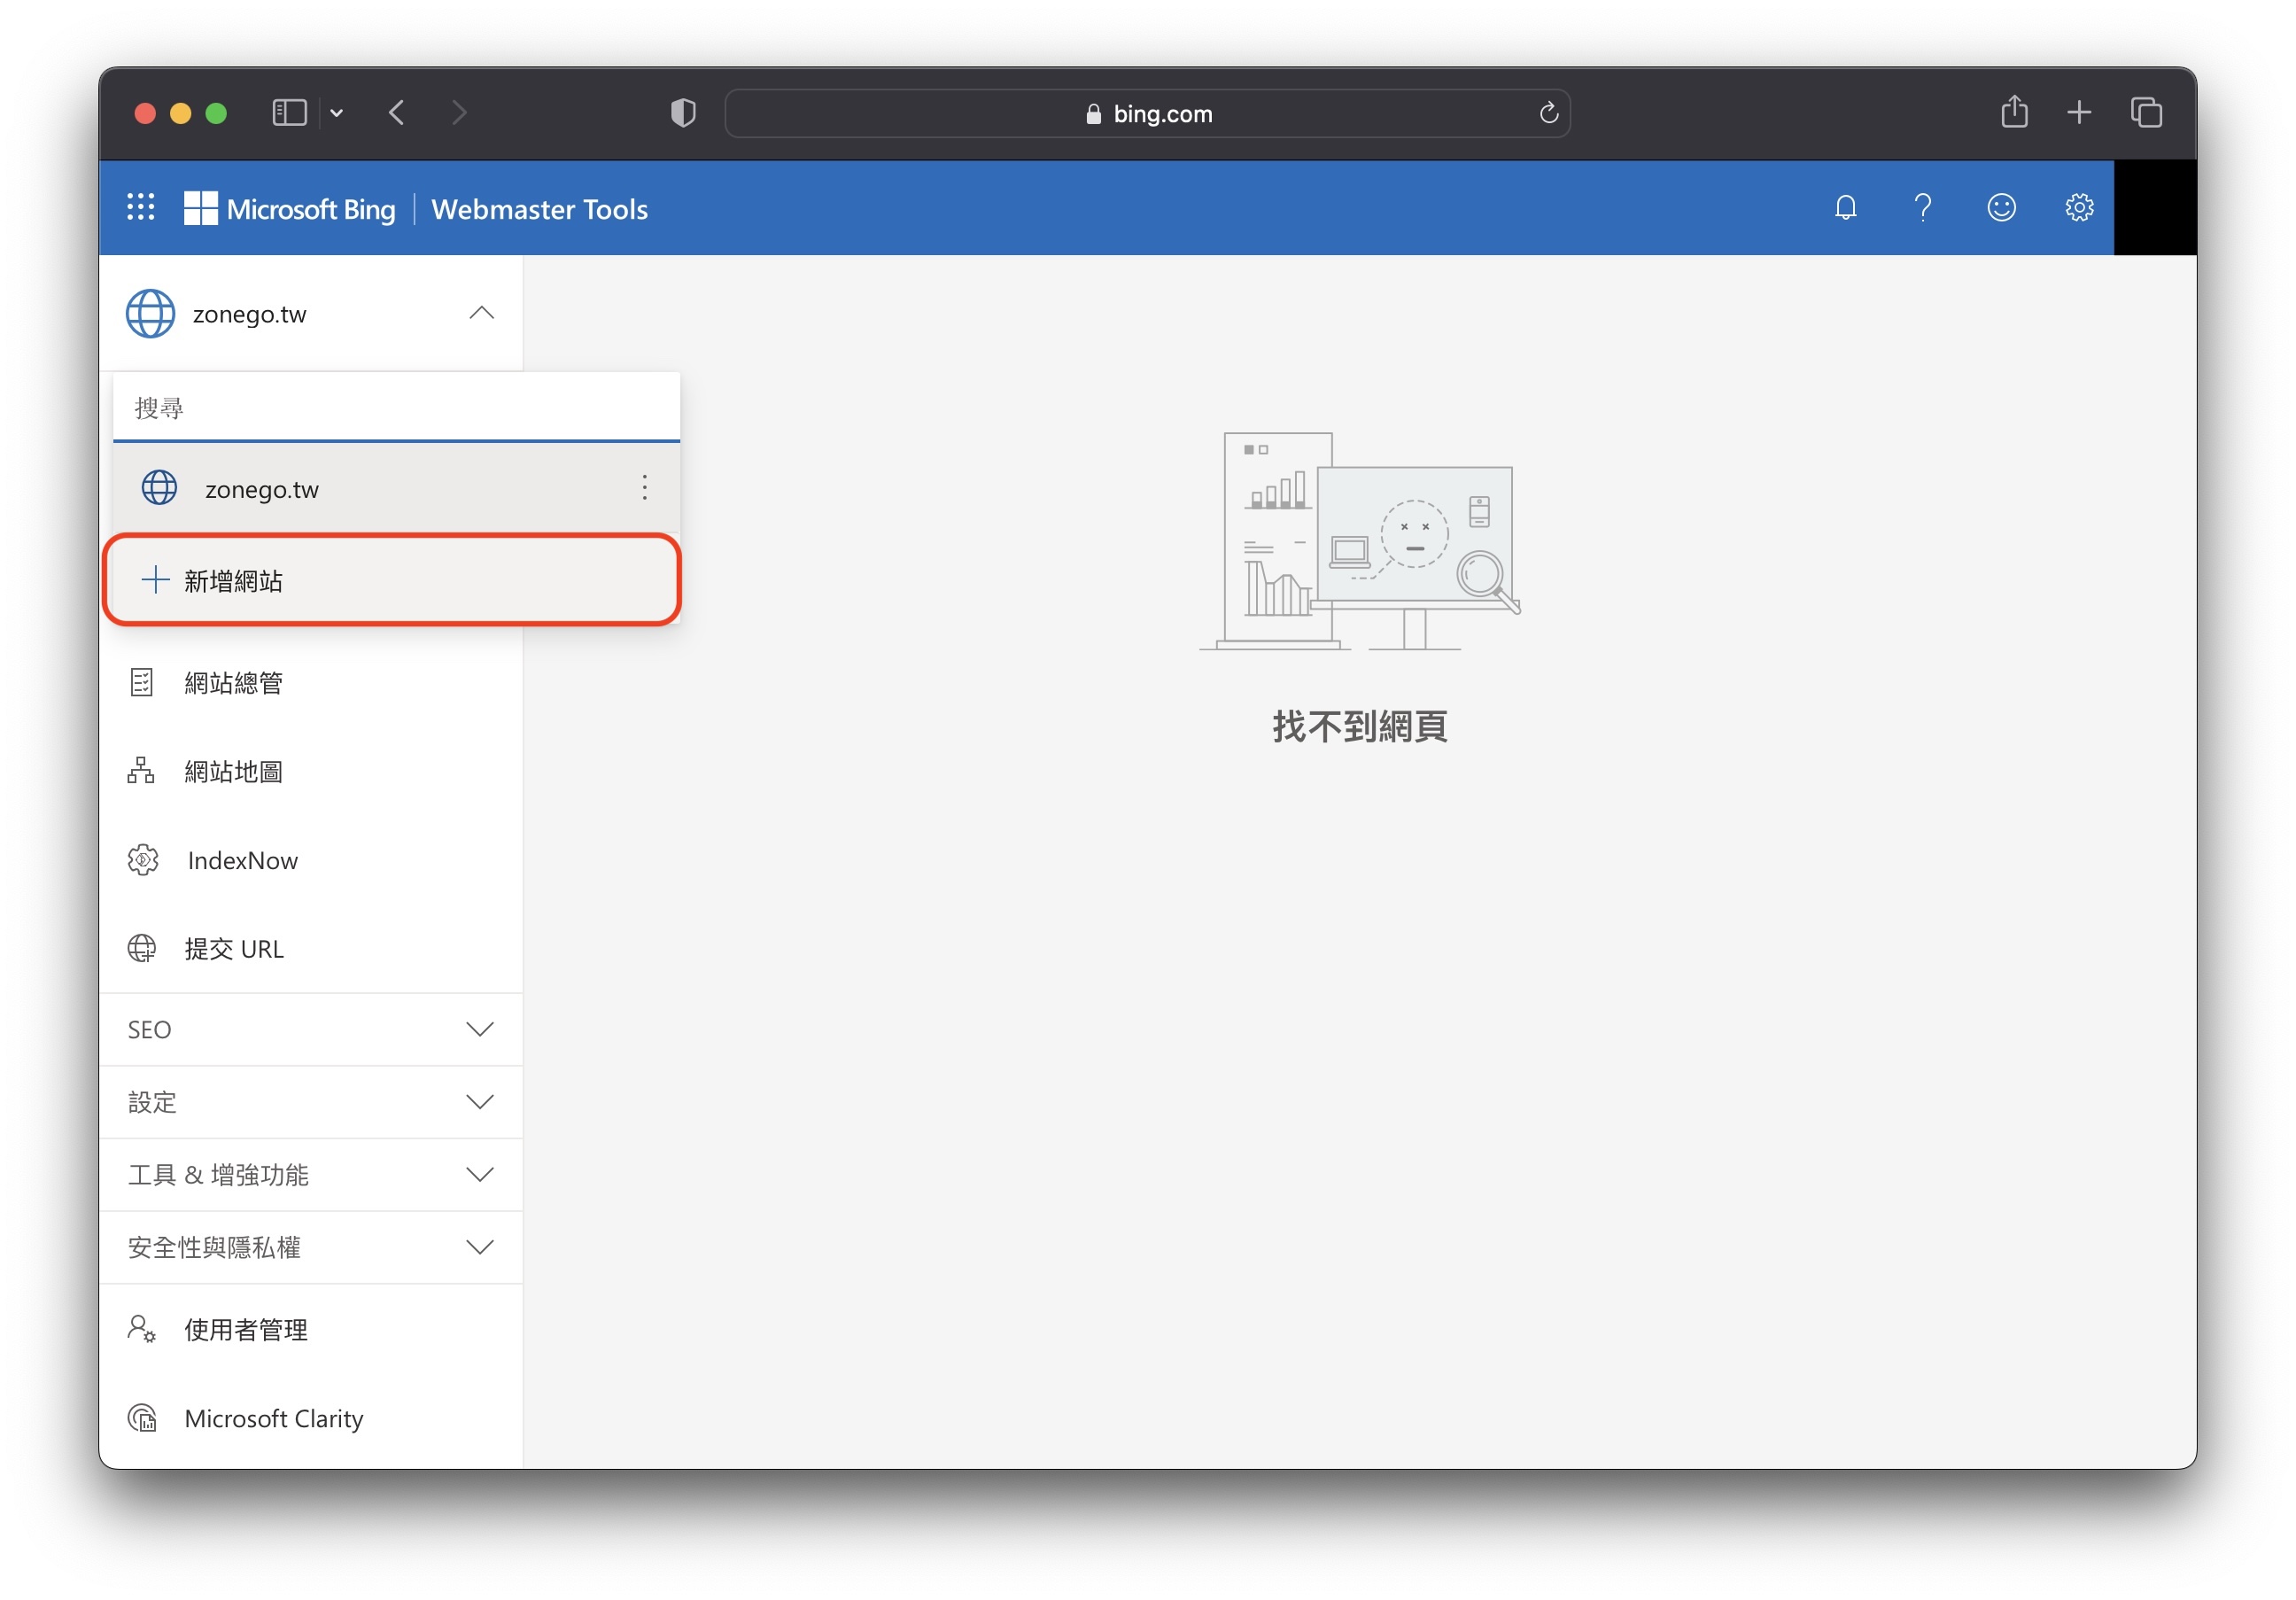Click the 網站總管 document icon

point(142,683)
